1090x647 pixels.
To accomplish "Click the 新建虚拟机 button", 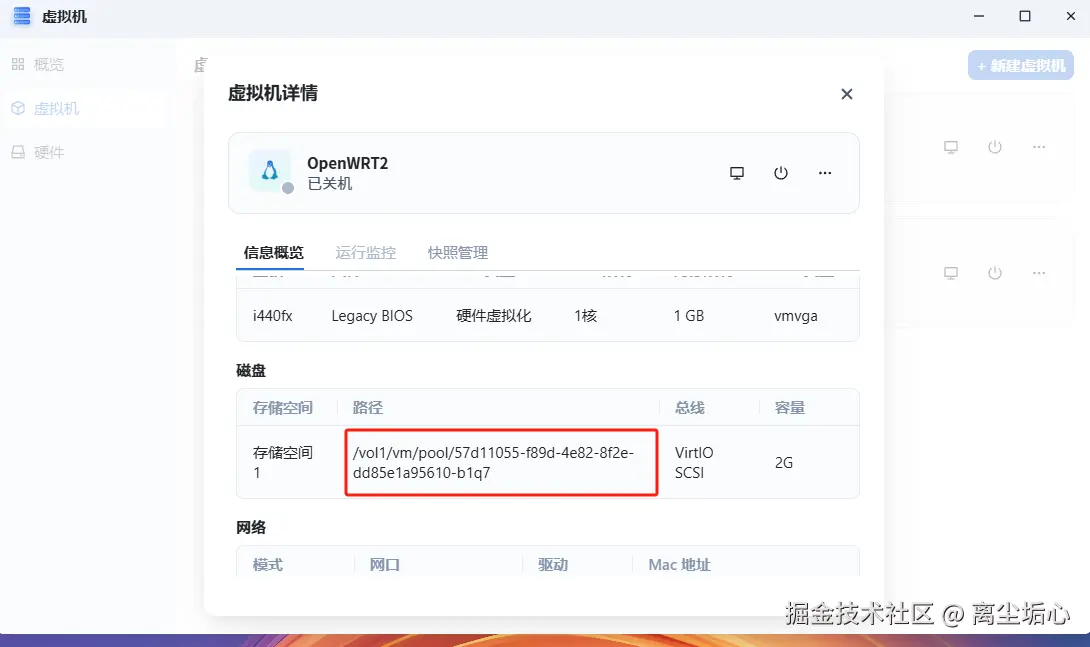I will point(1020,65).
